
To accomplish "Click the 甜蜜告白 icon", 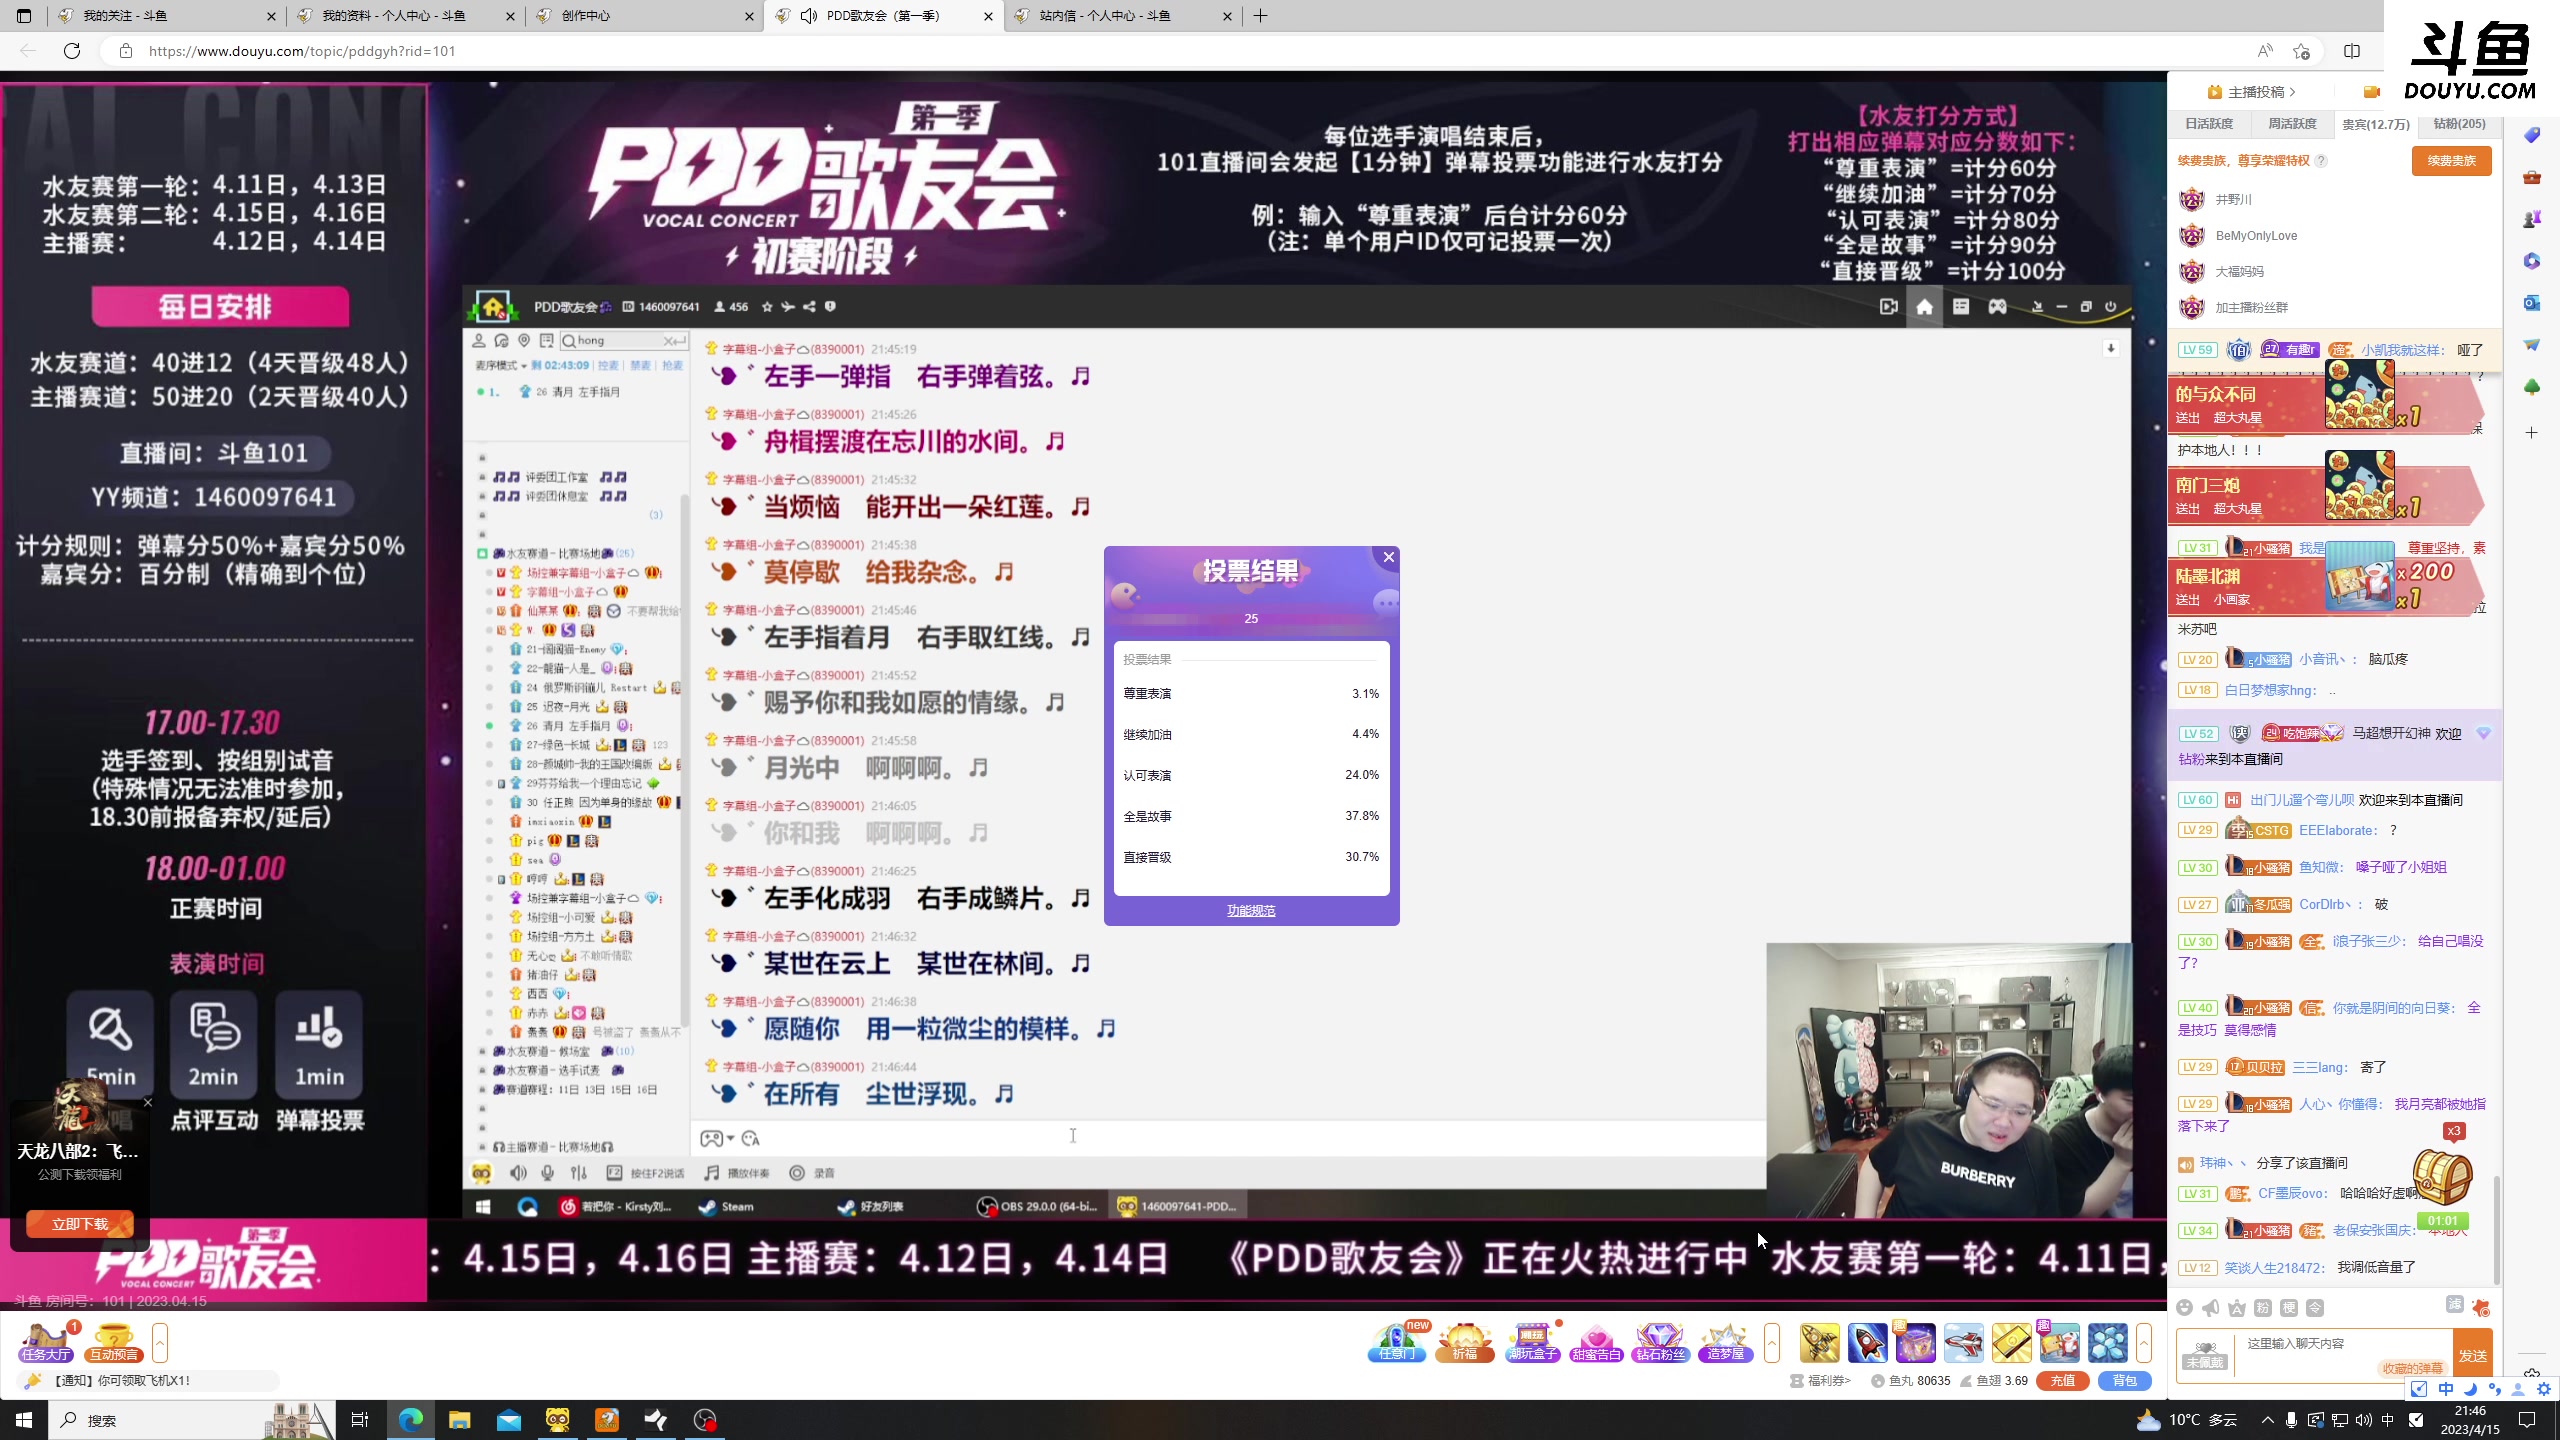I will click(x=1596, y=1342).
